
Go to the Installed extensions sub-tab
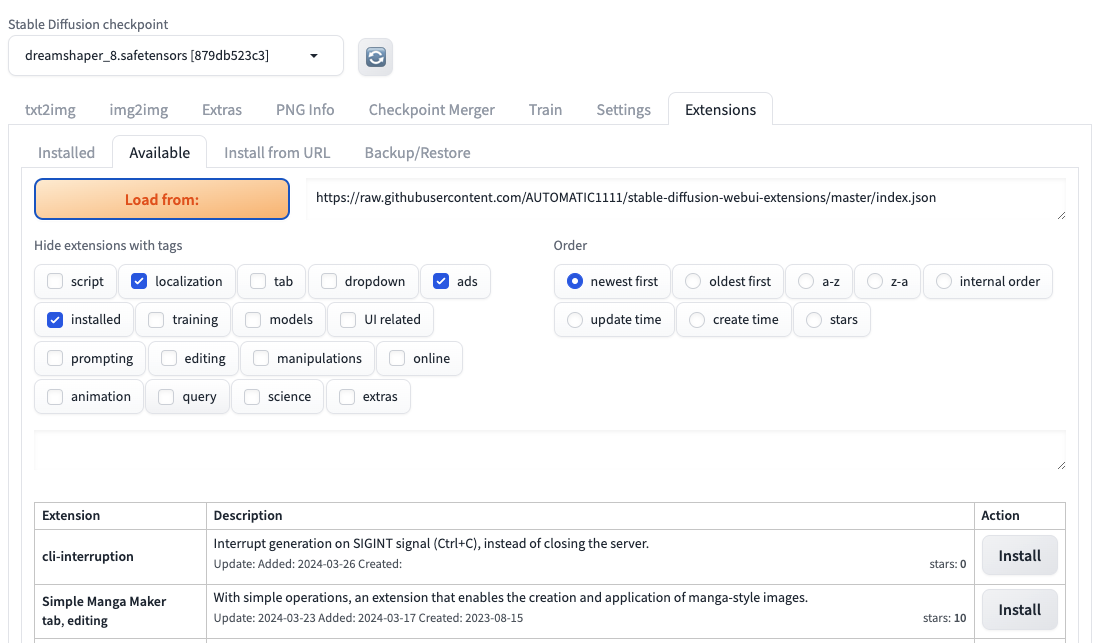(x=66, y=153)
